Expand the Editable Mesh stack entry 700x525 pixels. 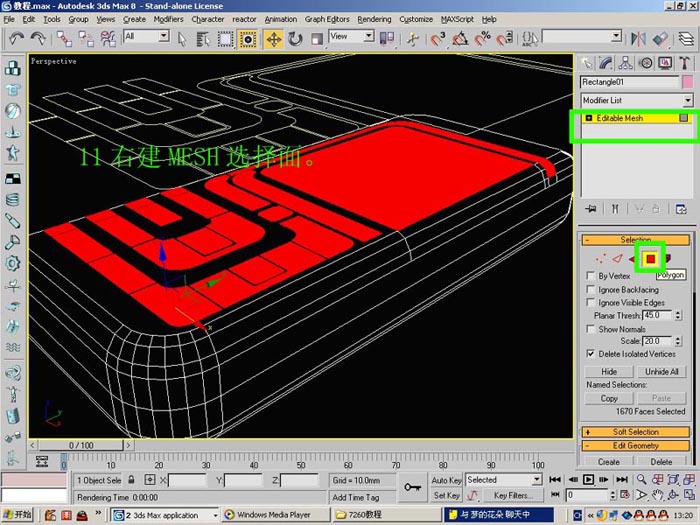pos(589,118)
